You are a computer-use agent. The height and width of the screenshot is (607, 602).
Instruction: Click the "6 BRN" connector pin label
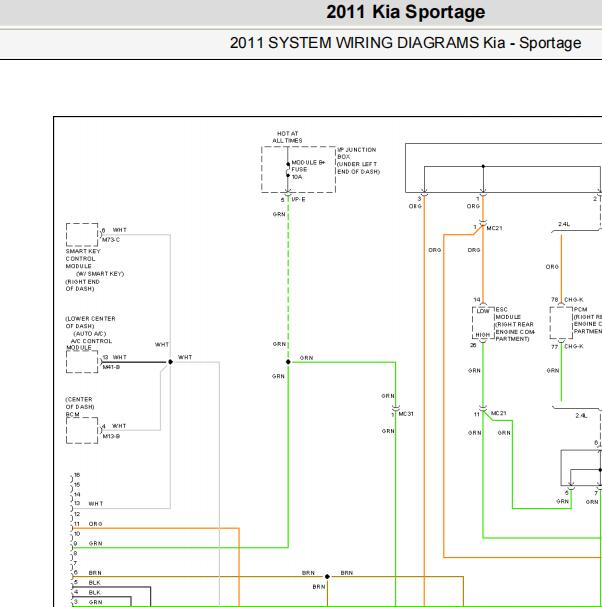coord(88,573)
